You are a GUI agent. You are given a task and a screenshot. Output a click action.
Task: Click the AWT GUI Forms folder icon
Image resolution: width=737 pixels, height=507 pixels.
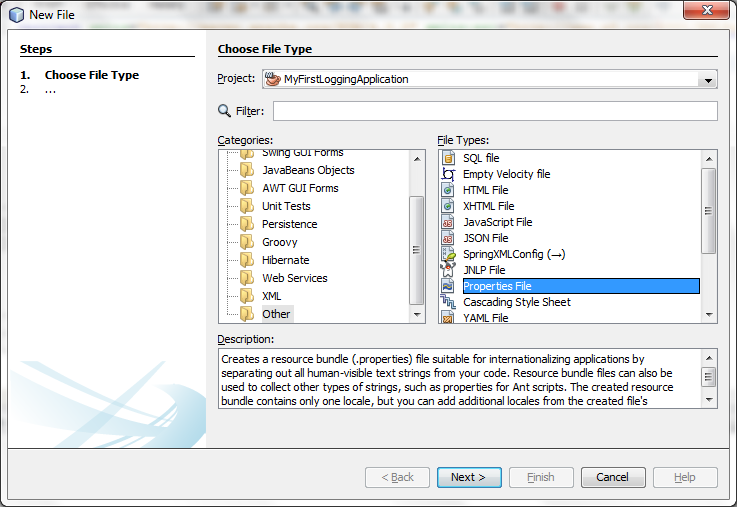coord(247,188)
